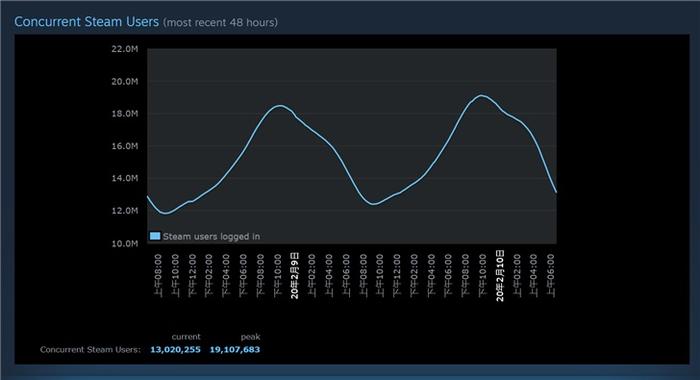Click the "peak" column header

click(x=250, y=337)
